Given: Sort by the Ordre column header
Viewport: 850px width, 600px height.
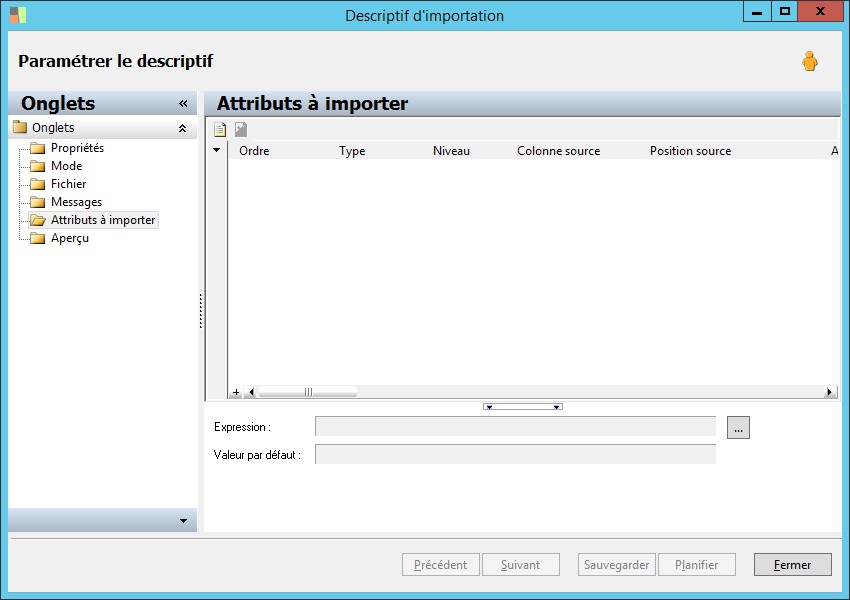Looking at the screenshot, I should tap(254, 151).
